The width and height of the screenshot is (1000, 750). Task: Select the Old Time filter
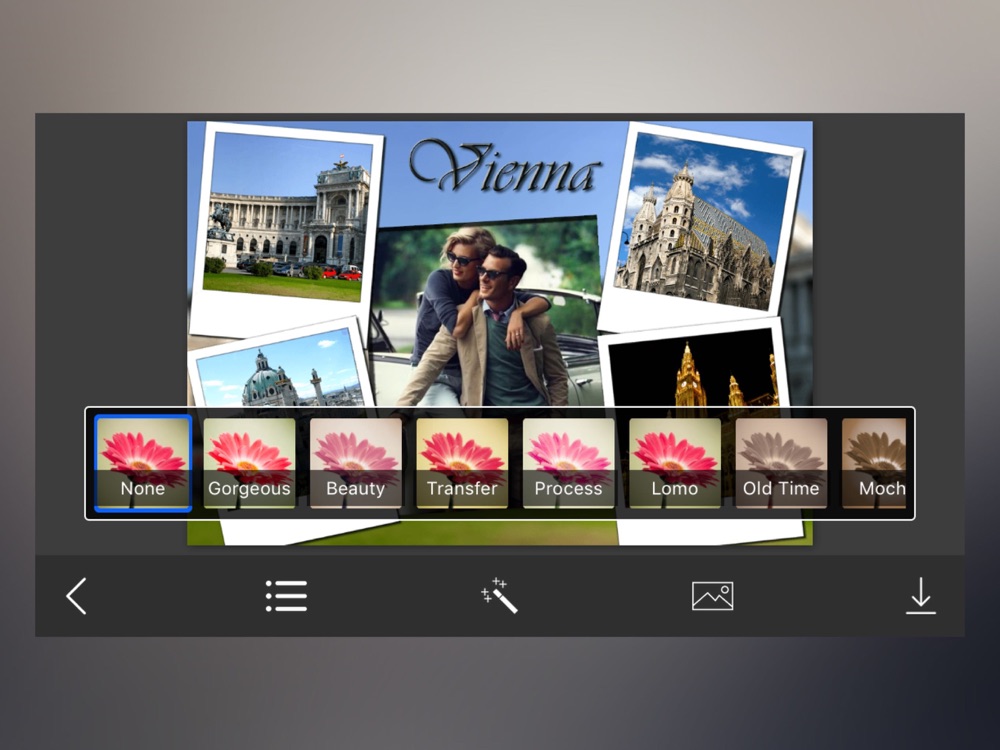pos(781,463)
